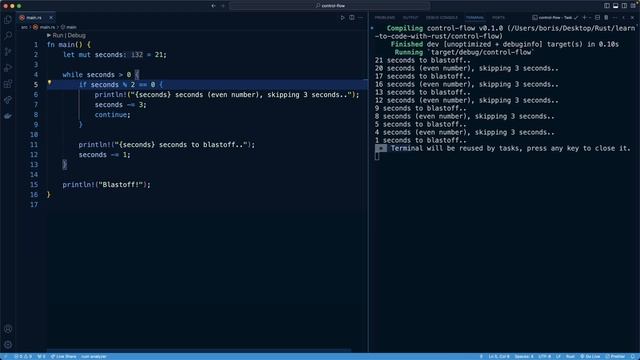This screenshot has width=640, height=360.
Task: Maximize panel size with the chevron icon
Action: [x=623, y=18]
